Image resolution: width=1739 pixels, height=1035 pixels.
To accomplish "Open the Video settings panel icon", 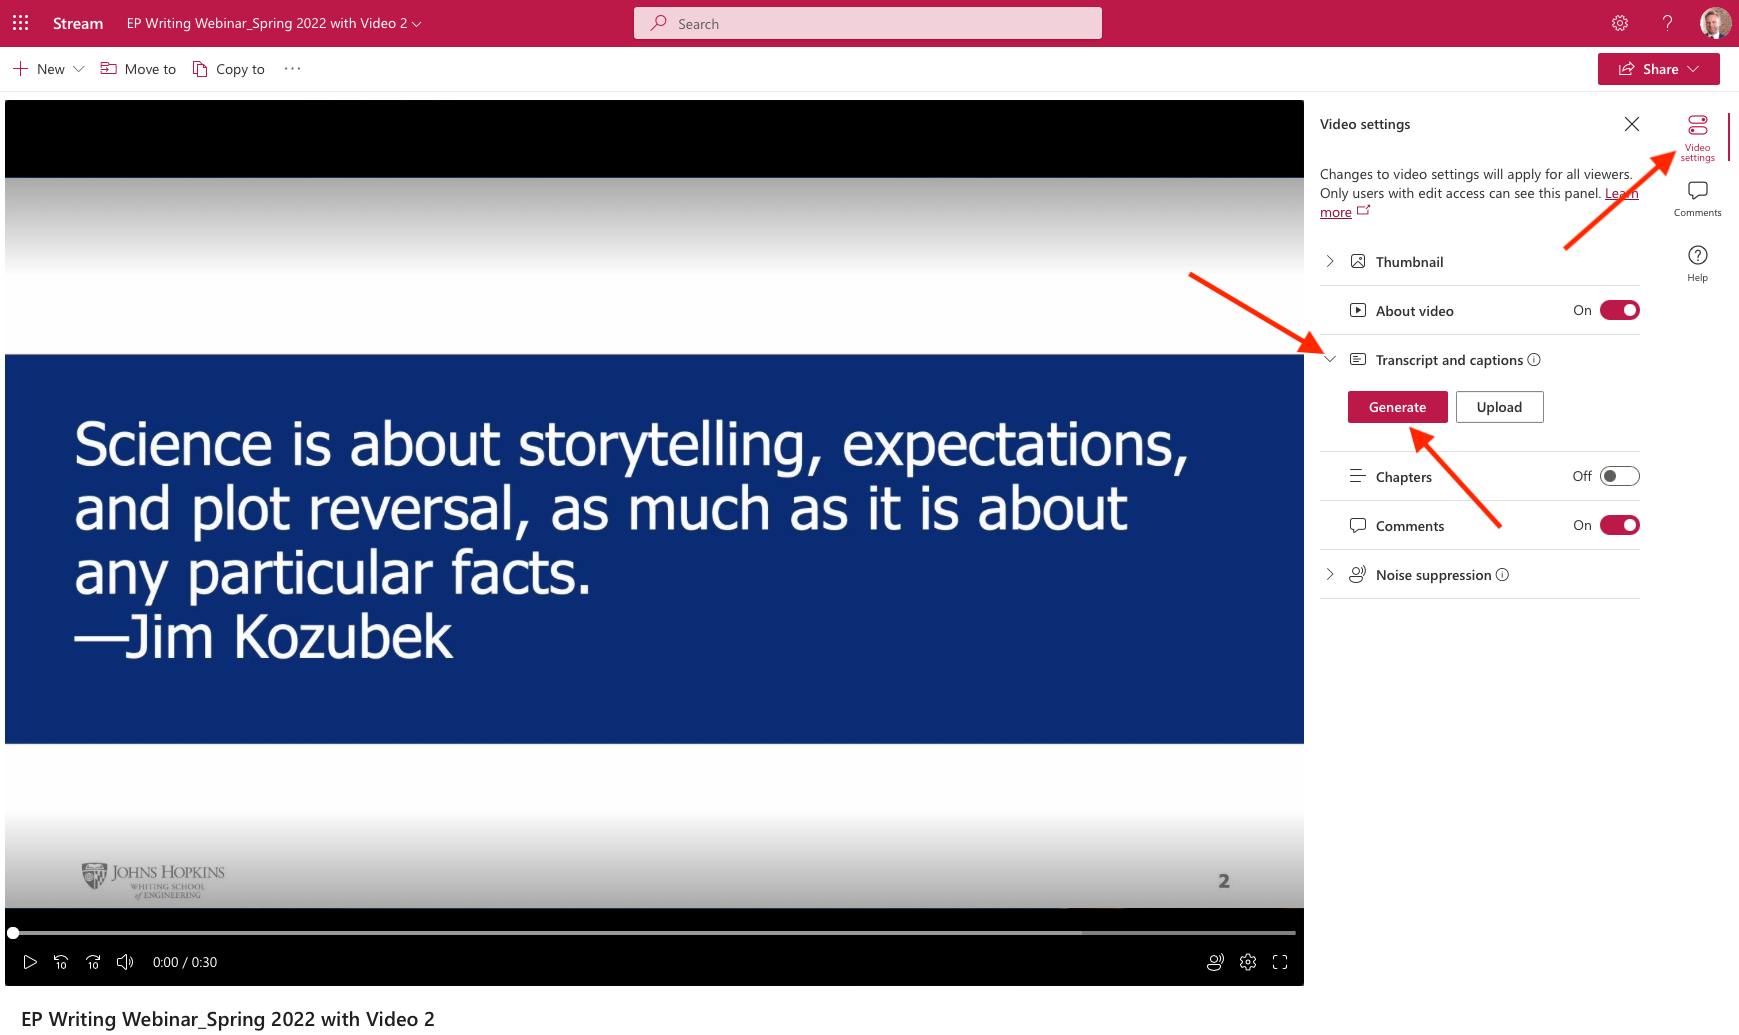I will [x=1697, y=137].
